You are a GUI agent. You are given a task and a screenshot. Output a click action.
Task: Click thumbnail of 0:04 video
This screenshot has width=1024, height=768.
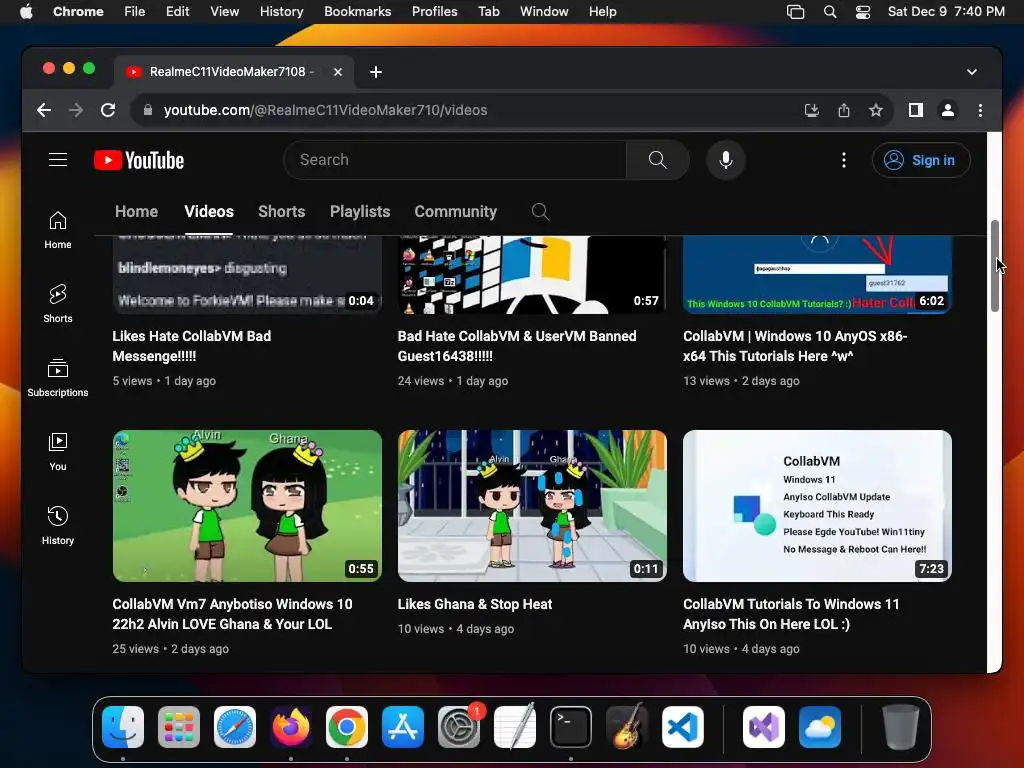(x=247, y=275)
